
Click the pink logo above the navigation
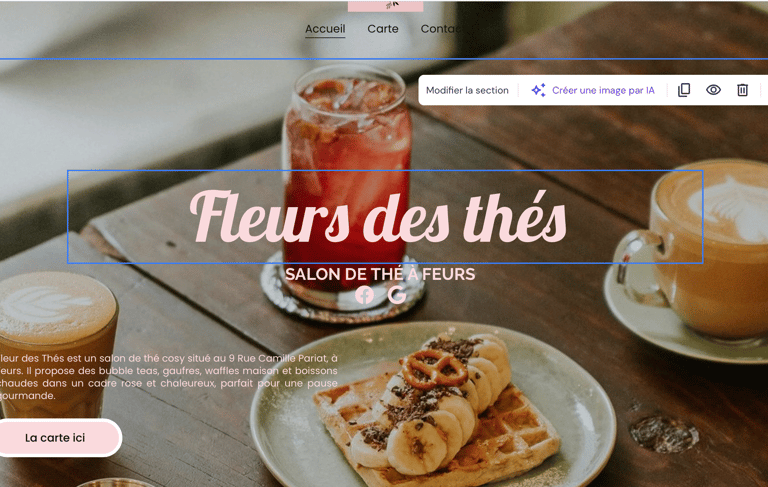[x=385, y=5]
